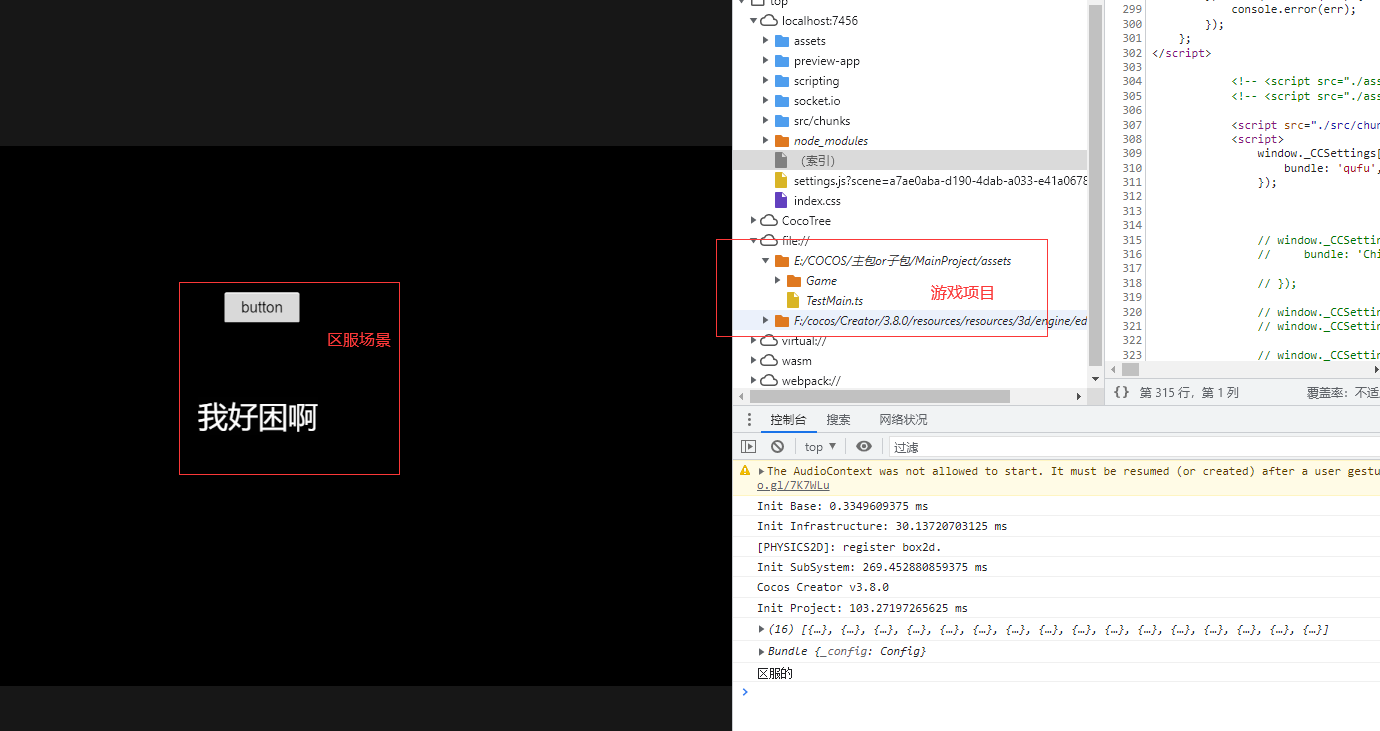
Task: Click the closing '</script>' code line
Action: 1181,53
